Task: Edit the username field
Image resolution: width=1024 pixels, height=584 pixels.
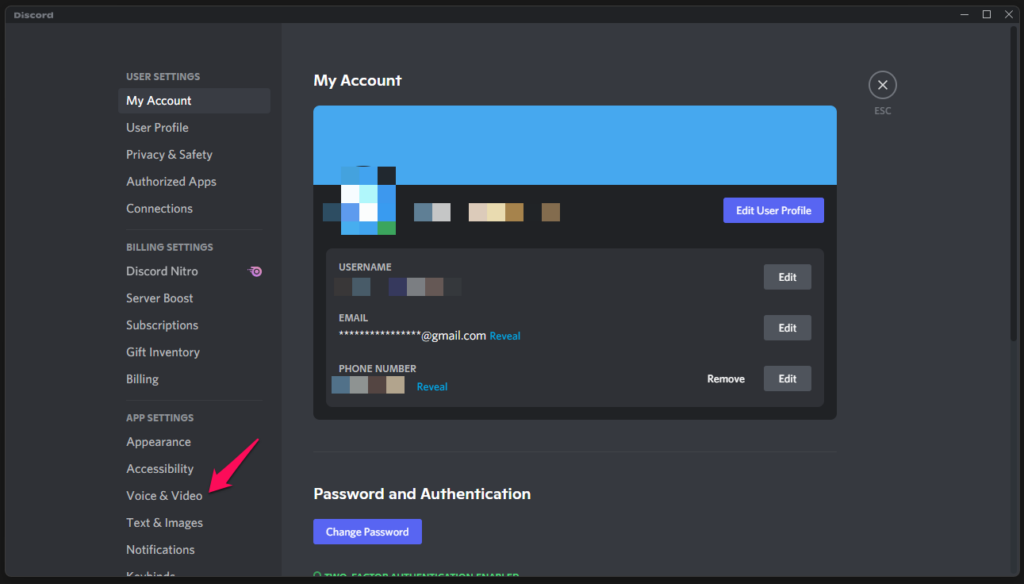Action: pos(787,277)
